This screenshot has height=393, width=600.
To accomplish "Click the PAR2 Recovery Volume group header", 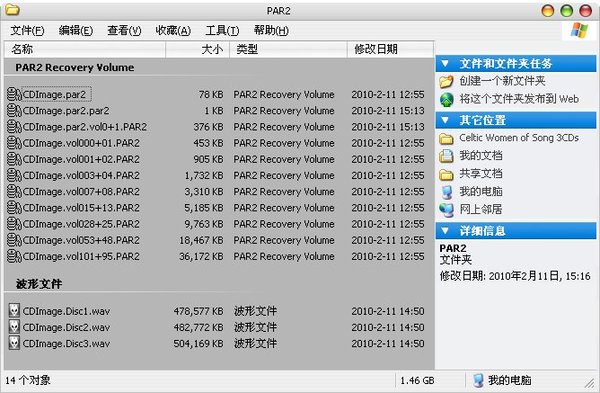I will pyautogui.click(x=75, y=67).
